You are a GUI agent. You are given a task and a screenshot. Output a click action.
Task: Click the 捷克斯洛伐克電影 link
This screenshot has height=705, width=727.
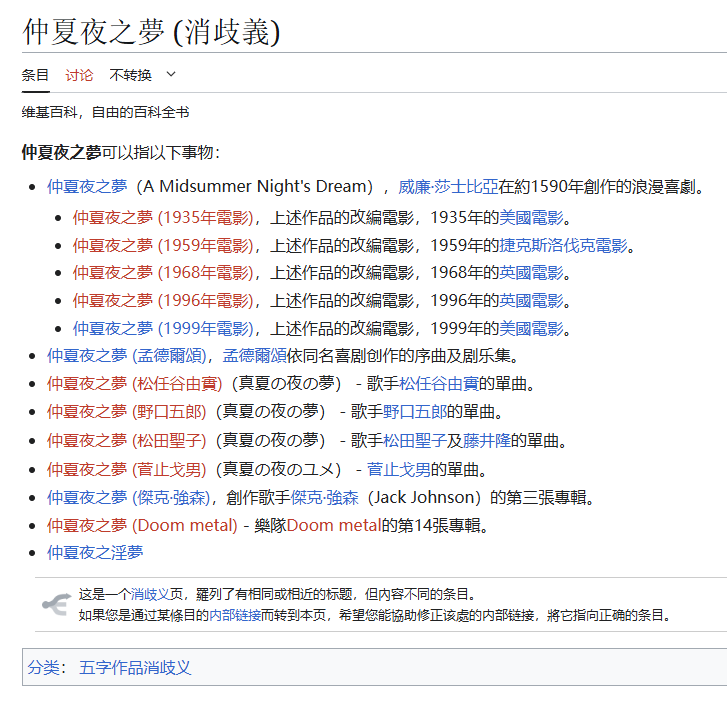563,245
